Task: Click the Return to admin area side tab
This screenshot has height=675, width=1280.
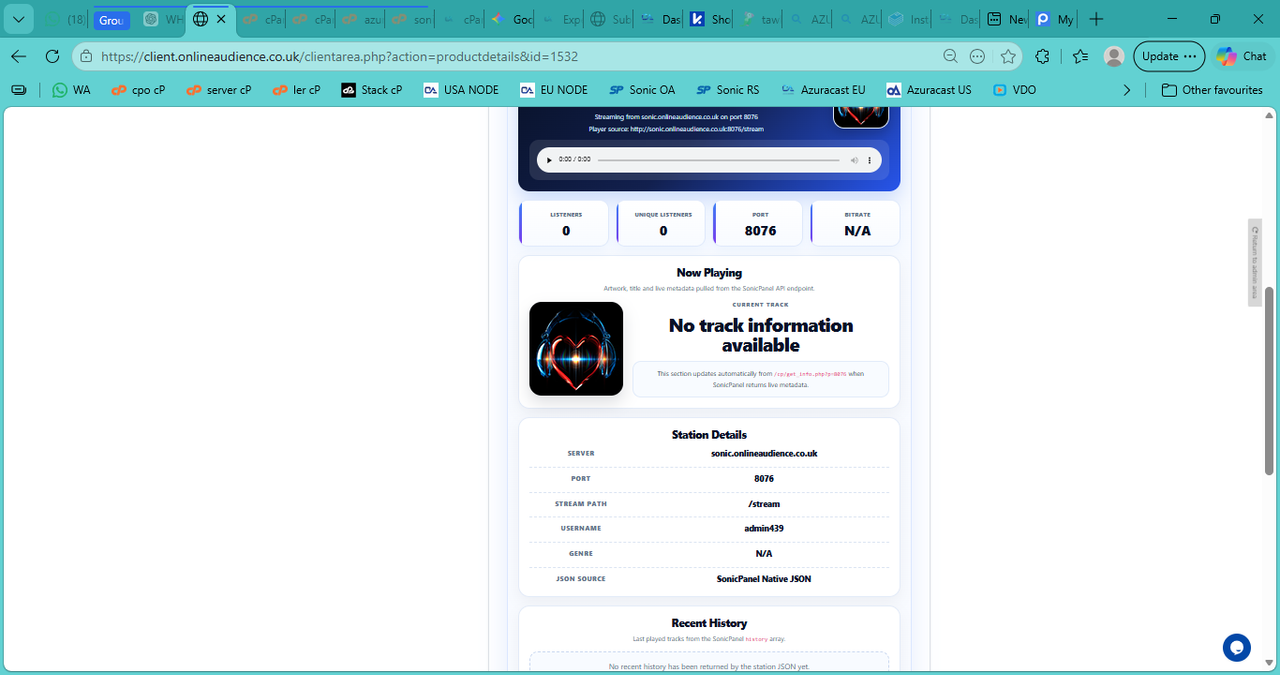Action: pyautogui.click(x=1254, y=262)
